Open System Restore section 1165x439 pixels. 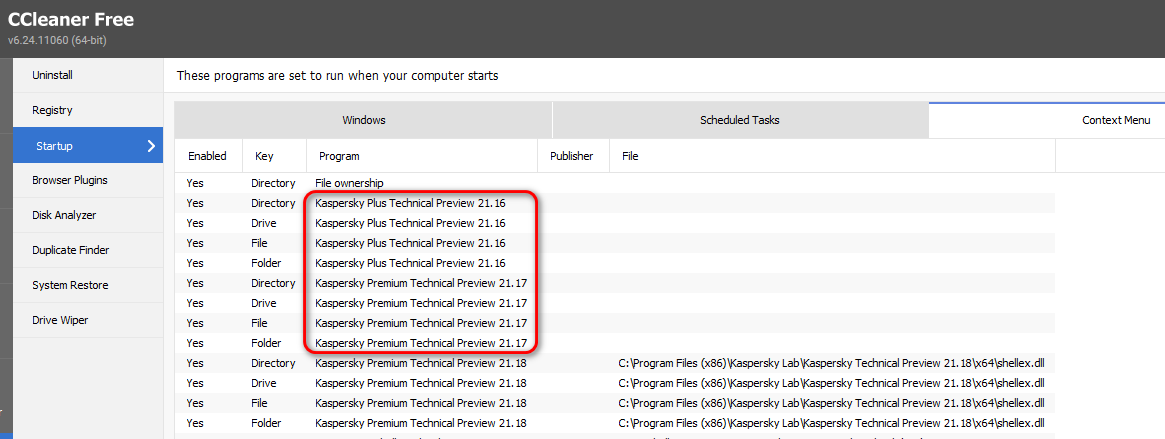tap(88, 285)
